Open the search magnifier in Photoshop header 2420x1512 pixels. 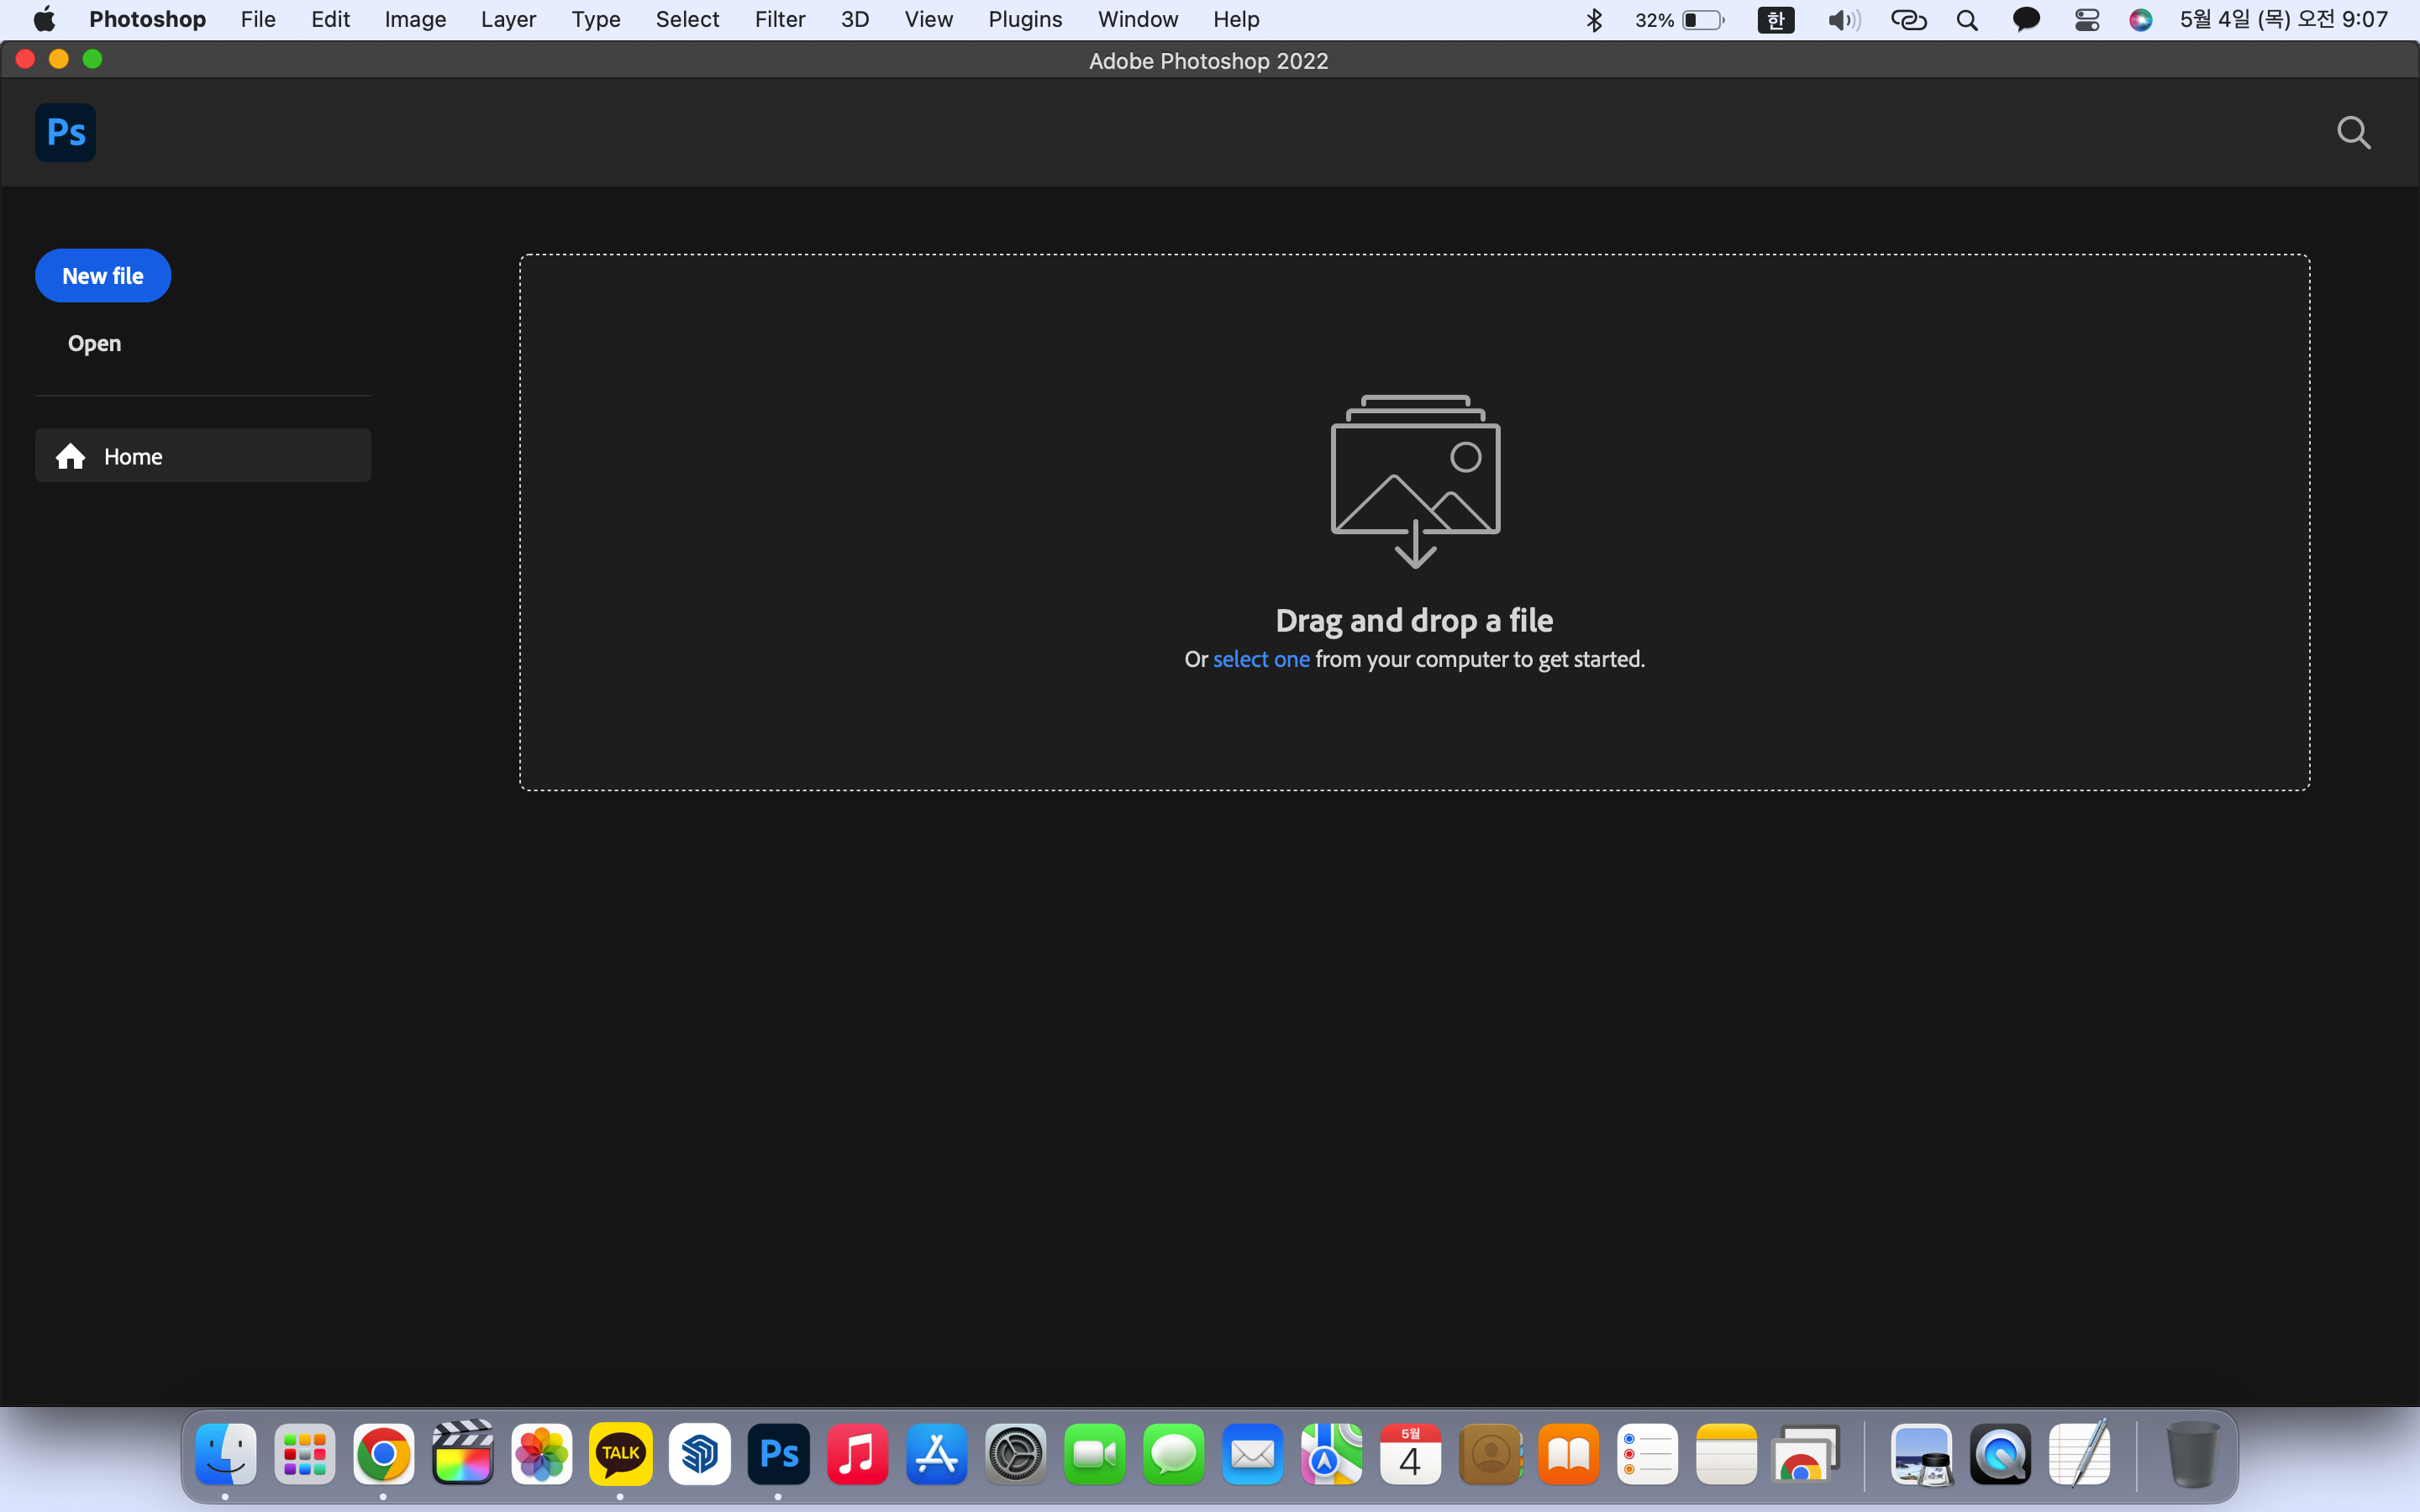click(2353, 132)
